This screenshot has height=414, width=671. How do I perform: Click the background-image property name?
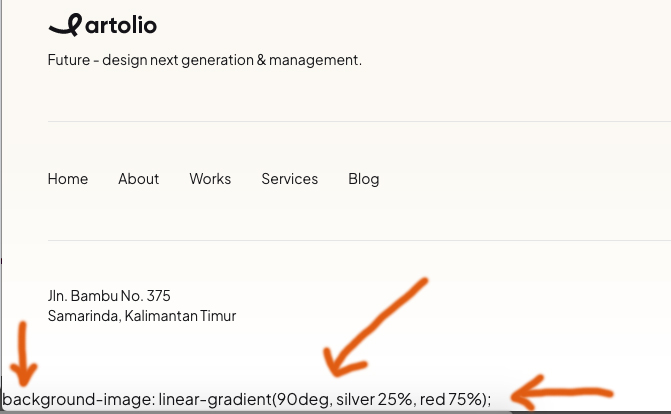coord(76,400)
